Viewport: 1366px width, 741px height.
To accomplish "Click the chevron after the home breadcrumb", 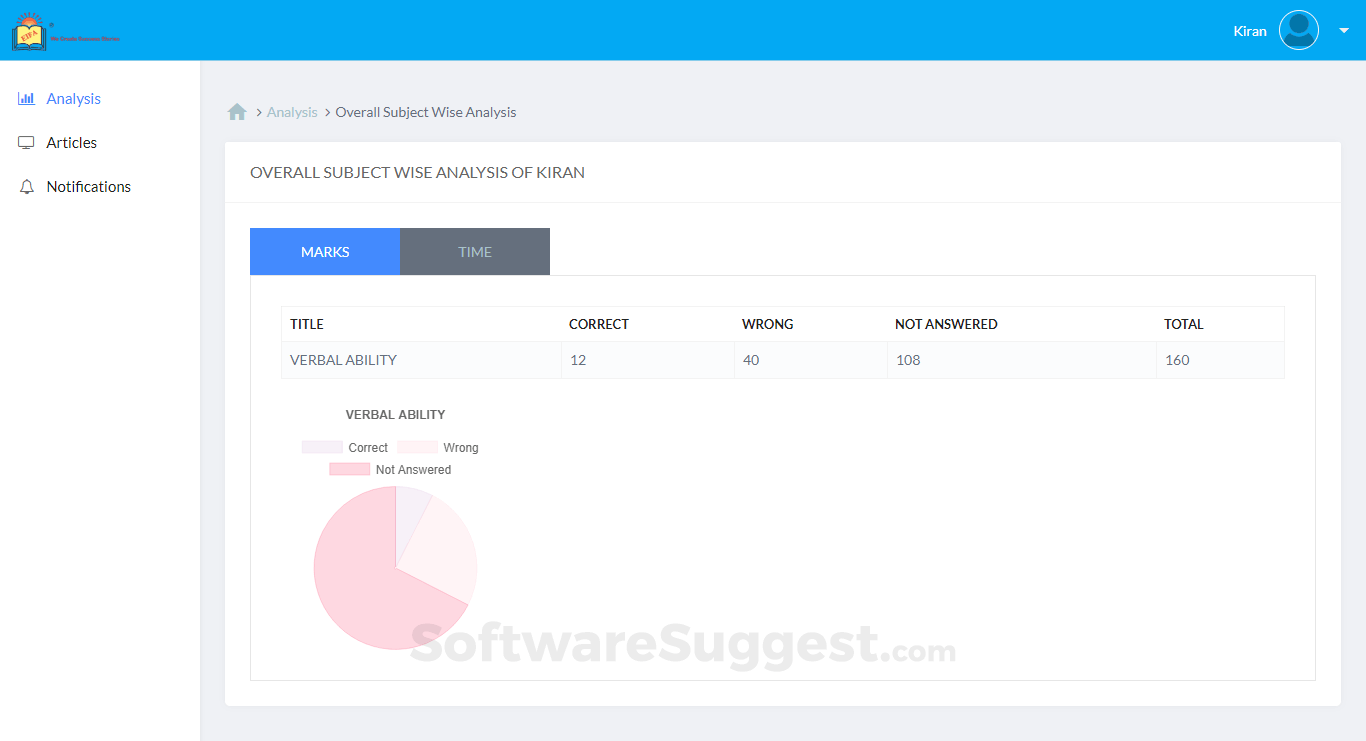I will (x=257, y=112).
